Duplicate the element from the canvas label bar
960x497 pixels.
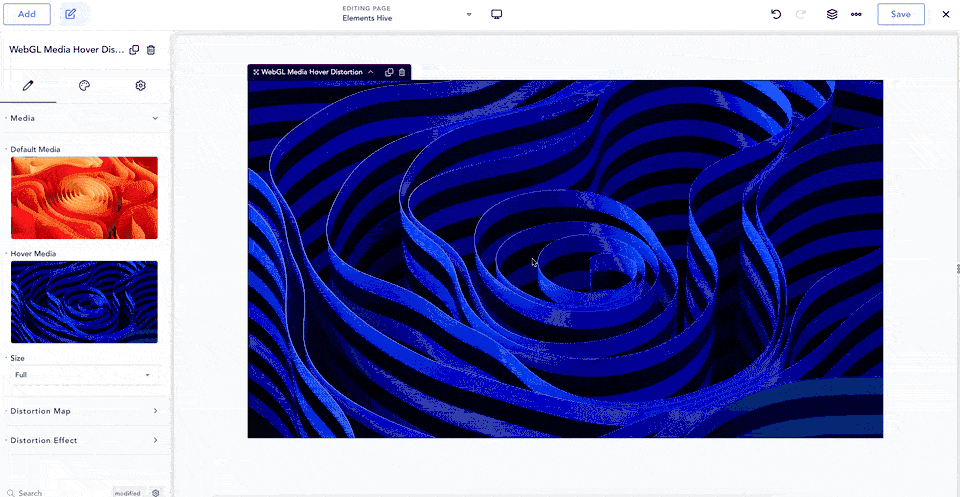(x=389, y=72)
